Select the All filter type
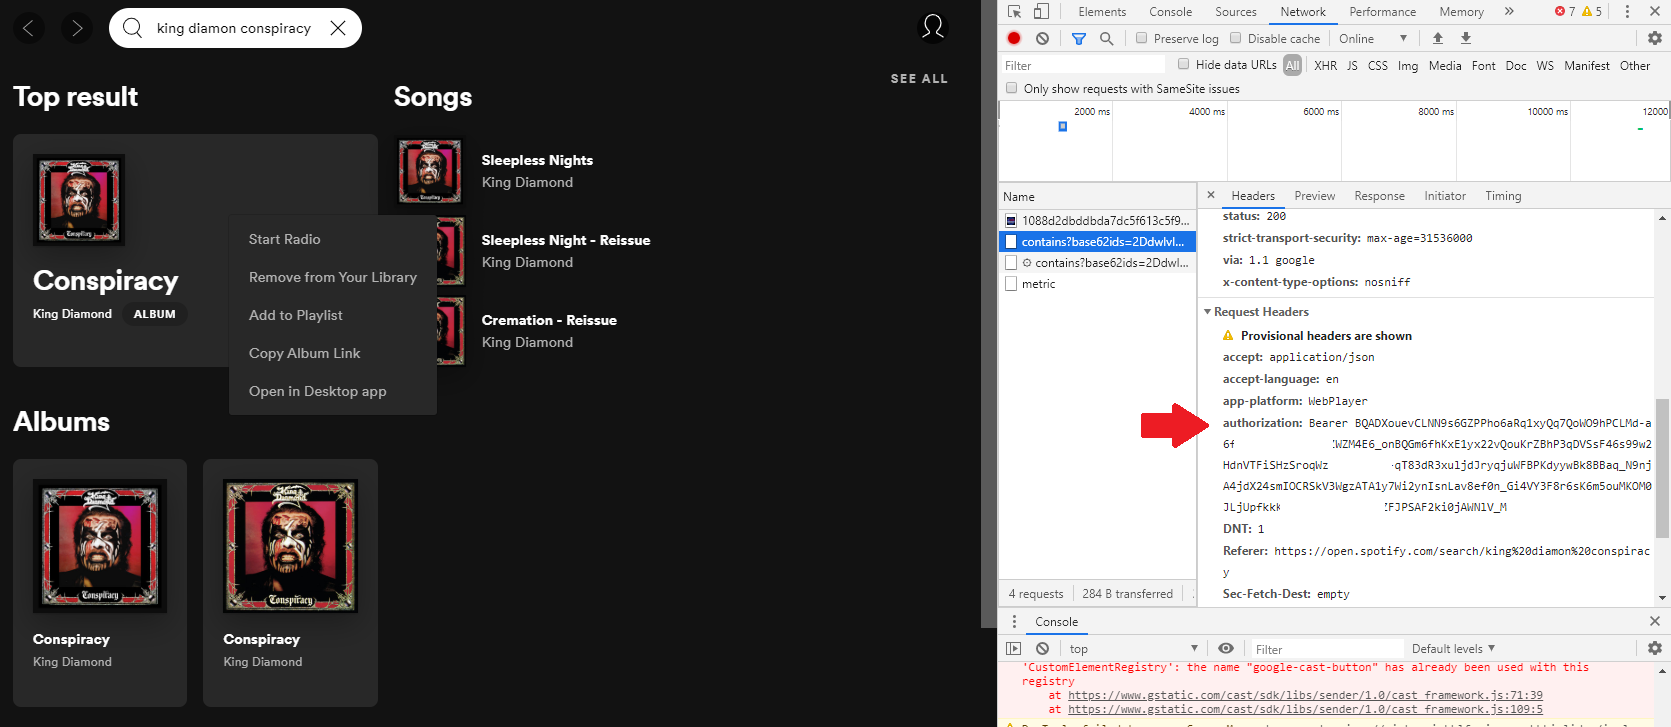 [1292, 65]
